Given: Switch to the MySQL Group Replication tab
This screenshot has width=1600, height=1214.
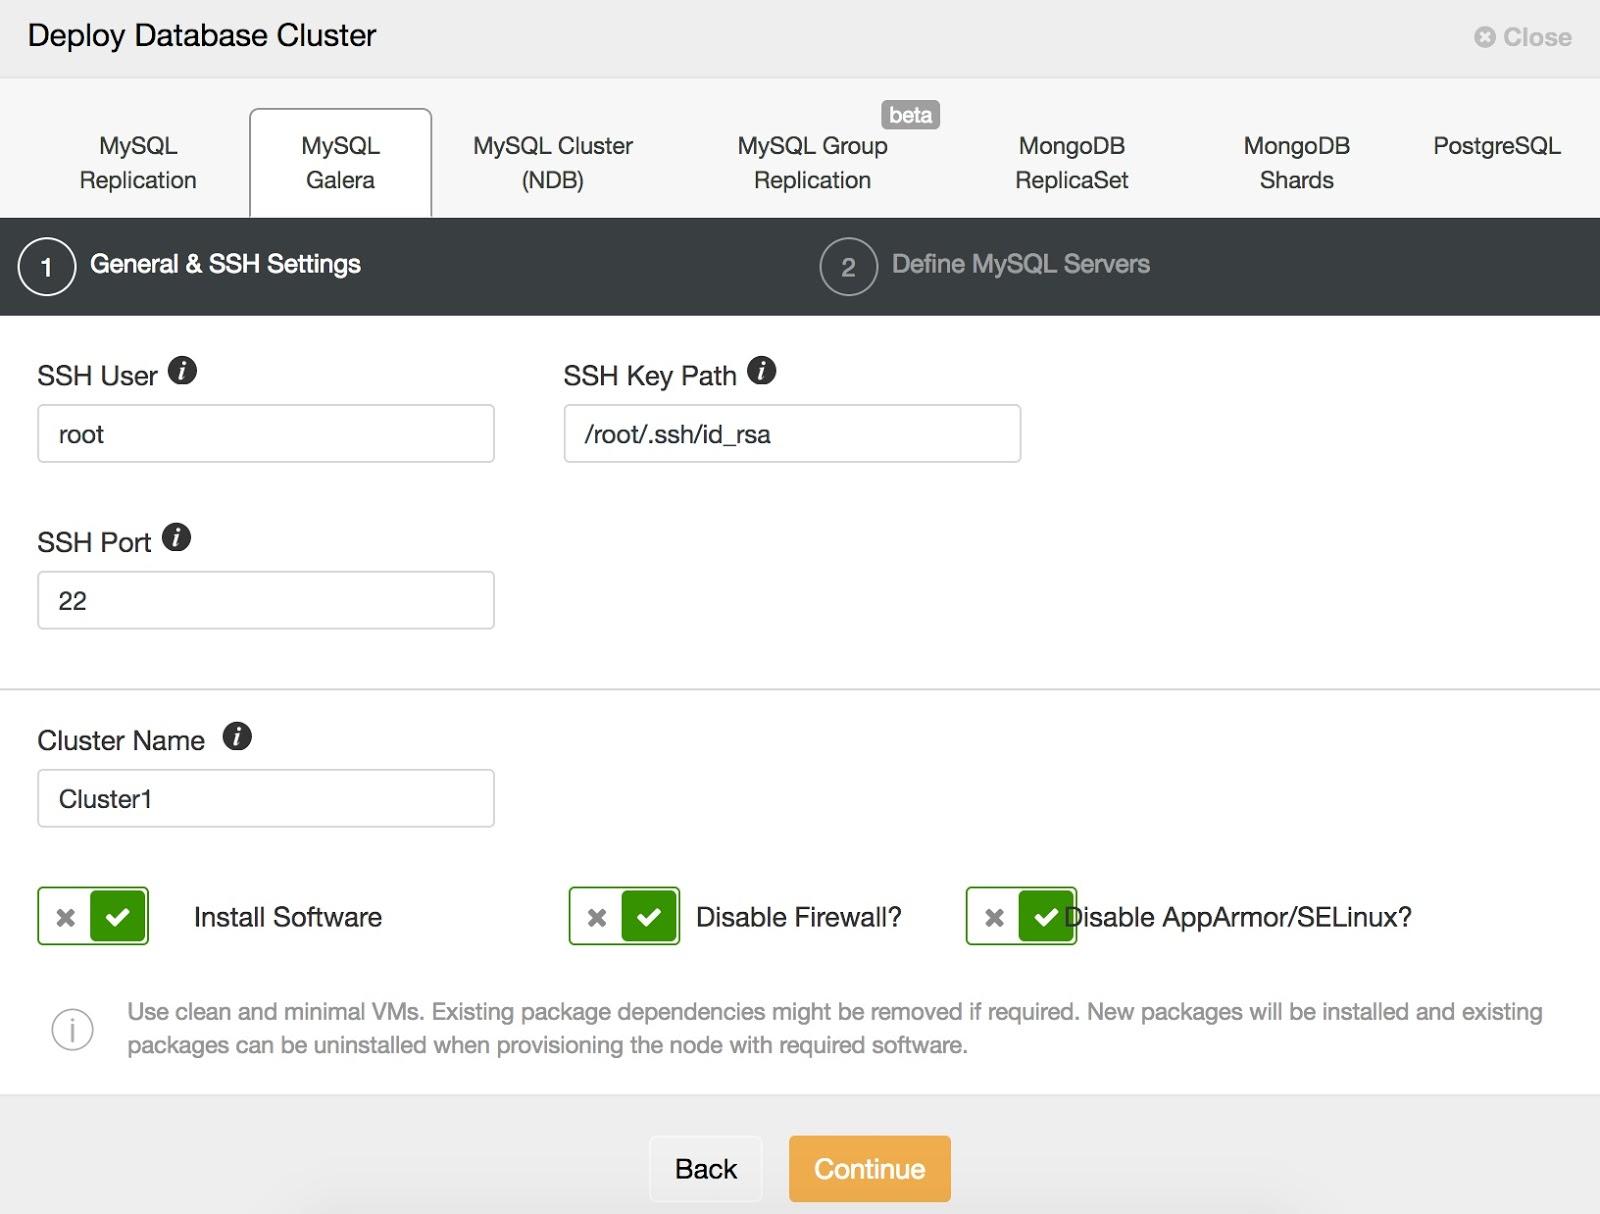Looking at the screenshot, I should 812,163.
